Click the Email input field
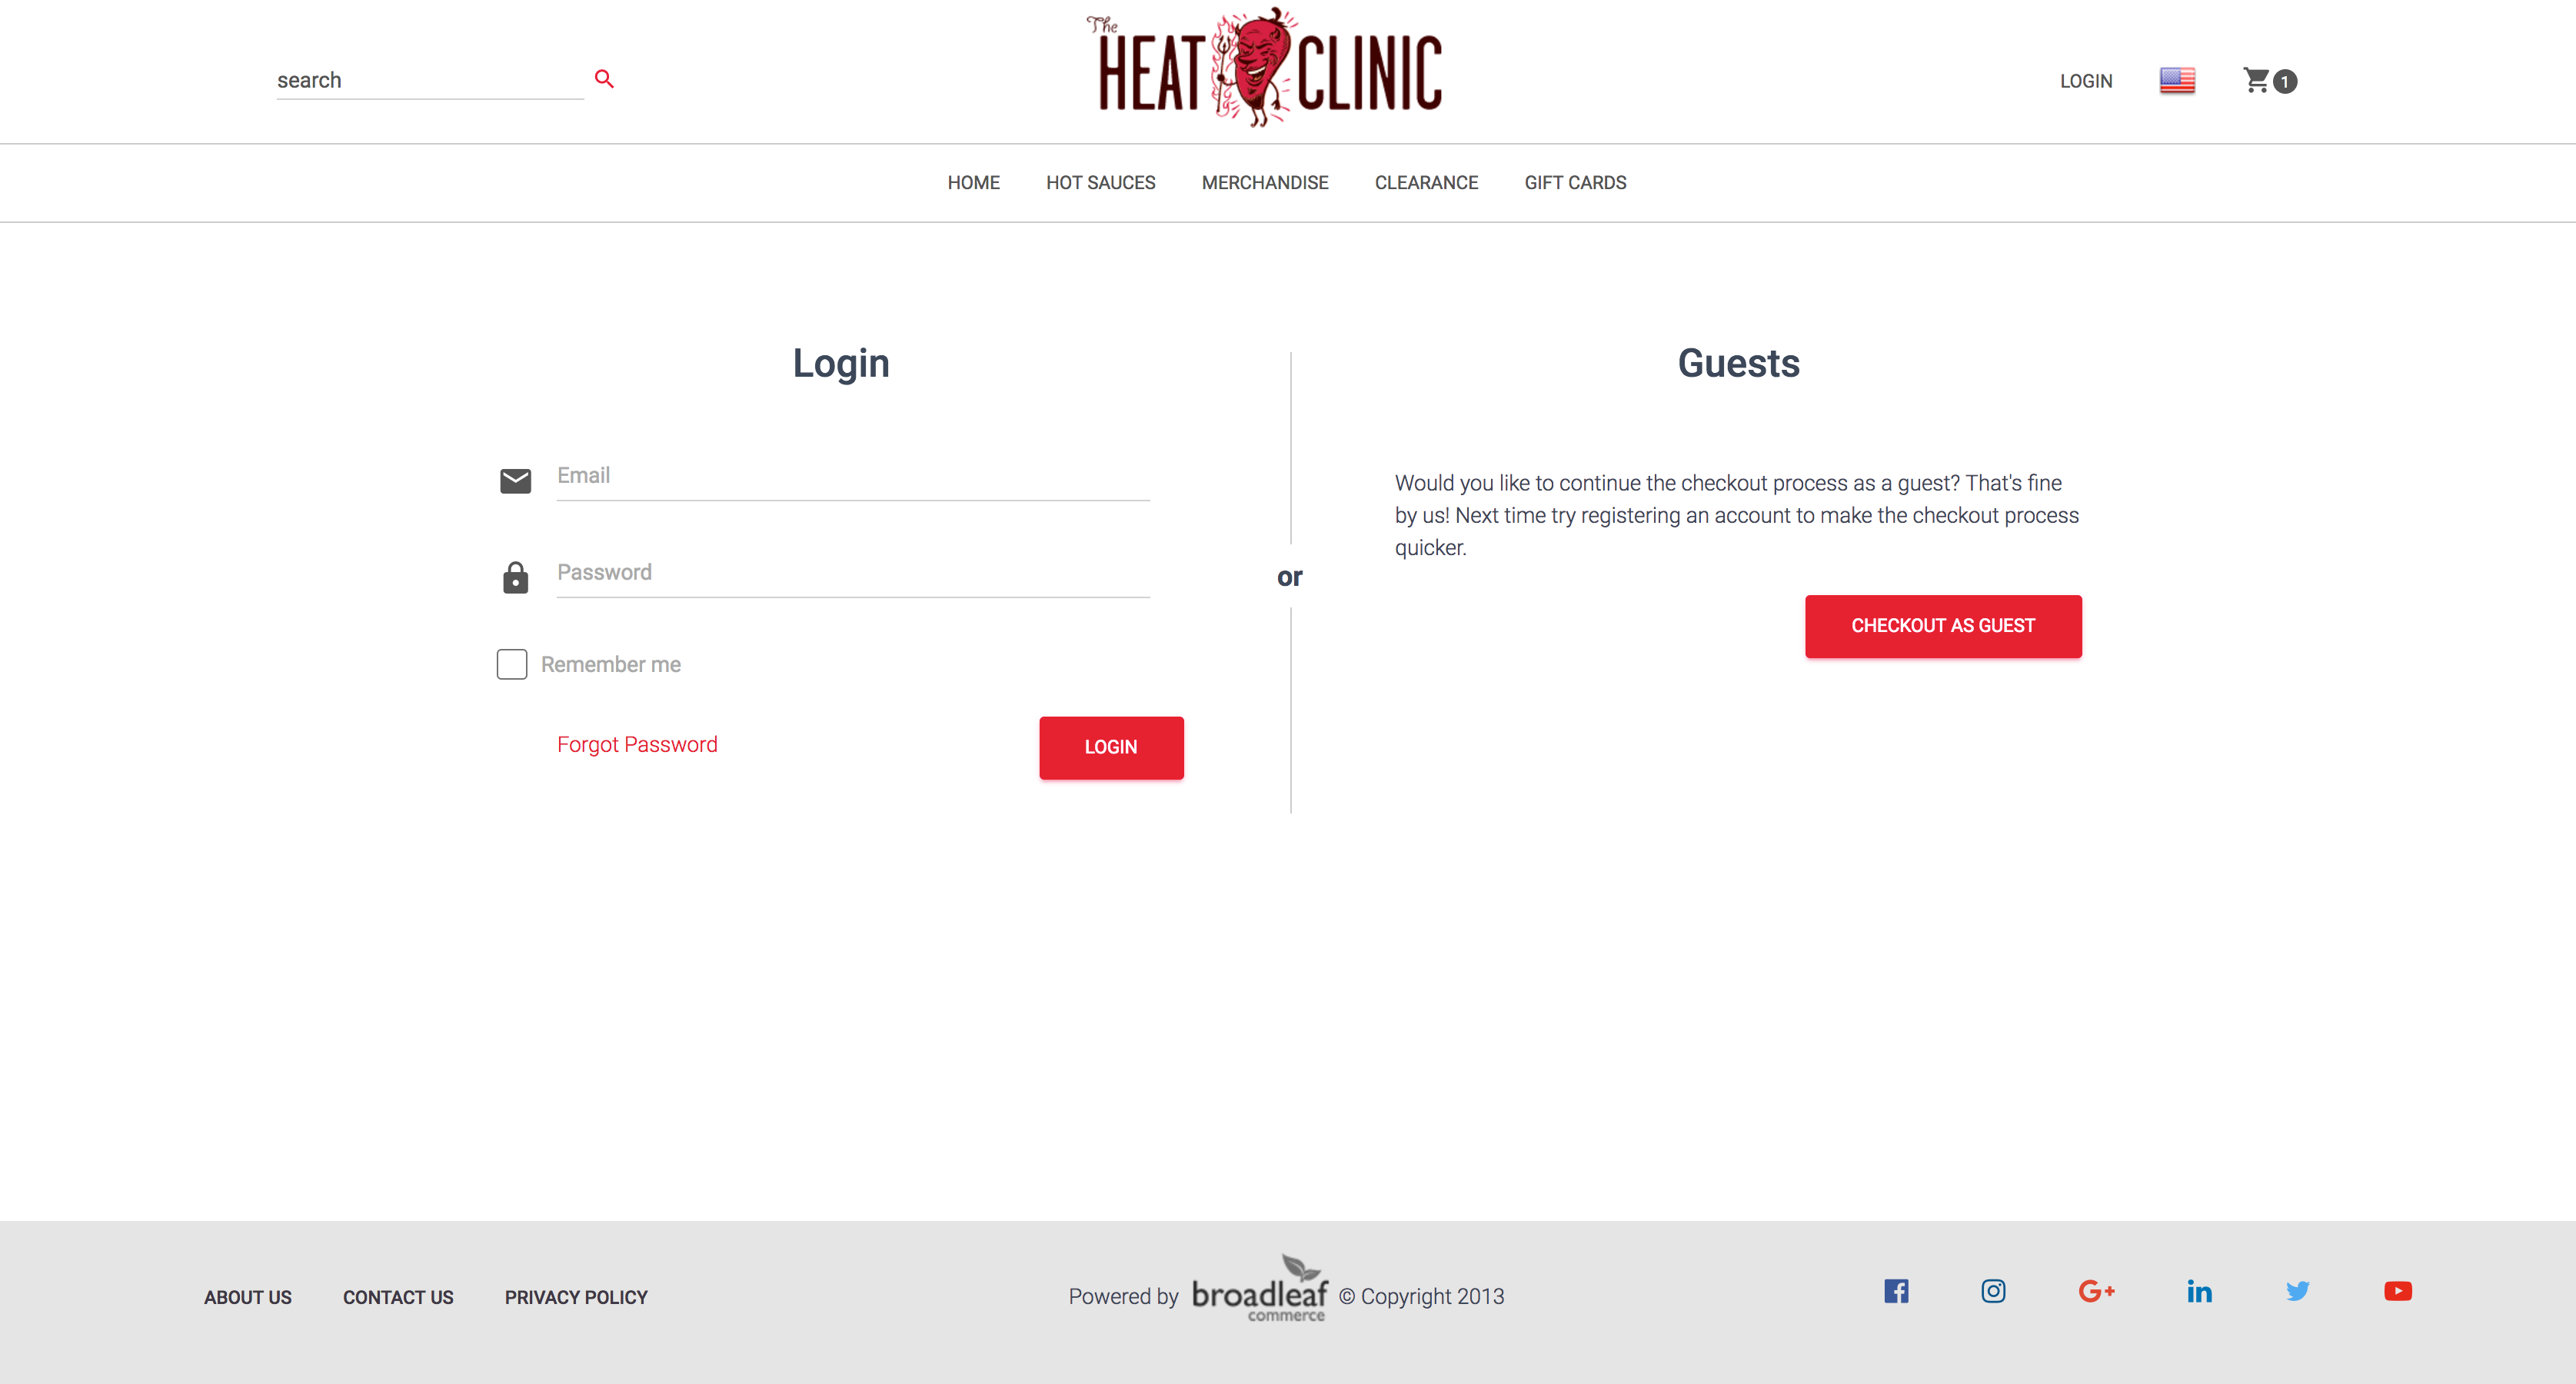 click(x=852, y=475)
